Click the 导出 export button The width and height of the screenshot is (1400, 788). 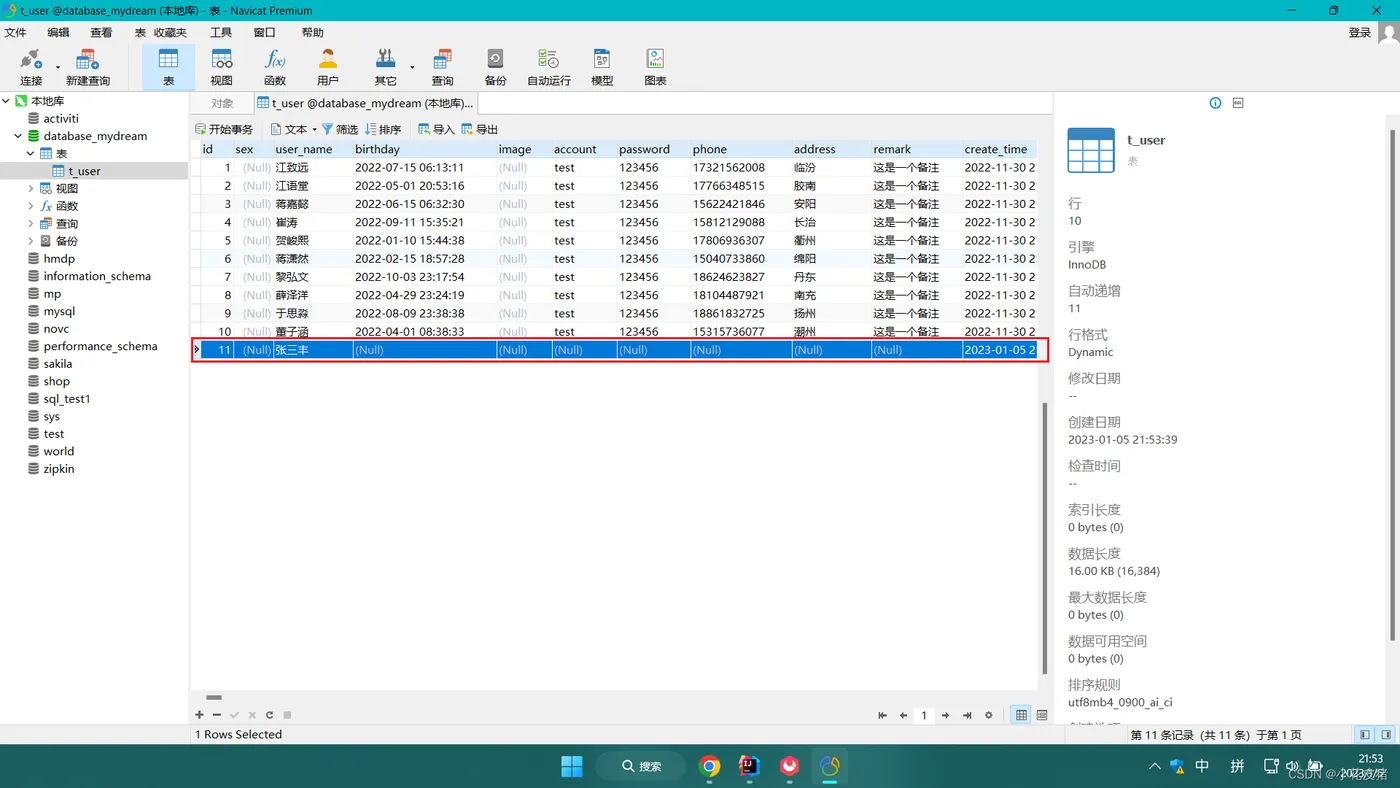pos(480,129)
